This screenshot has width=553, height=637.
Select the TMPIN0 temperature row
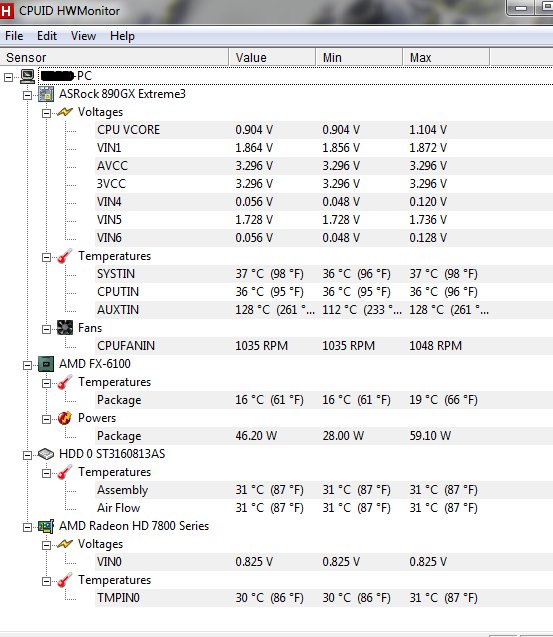point(324,598)
